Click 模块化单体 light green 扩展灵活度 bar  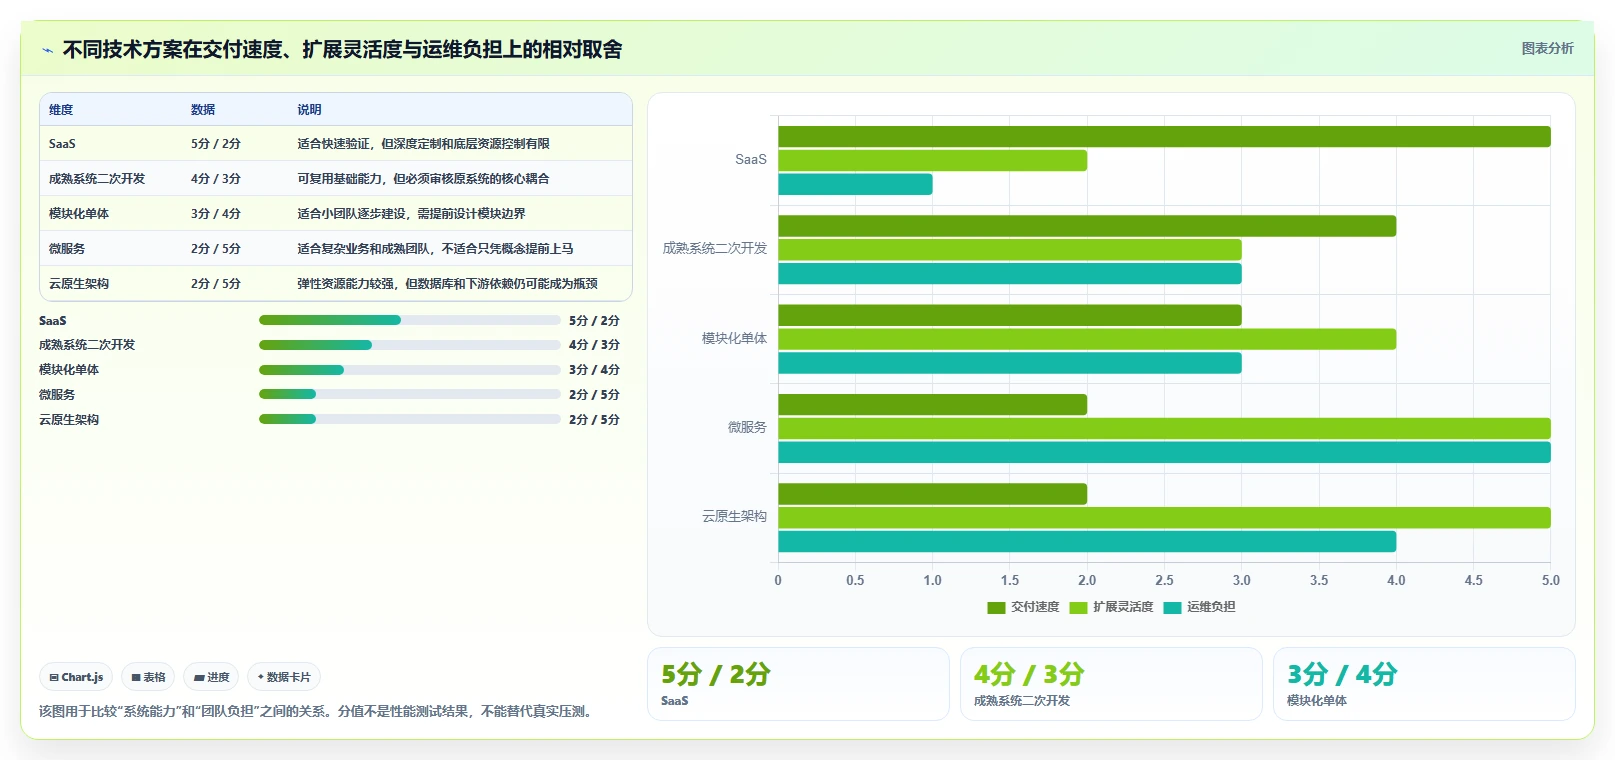click(1087, 339)
